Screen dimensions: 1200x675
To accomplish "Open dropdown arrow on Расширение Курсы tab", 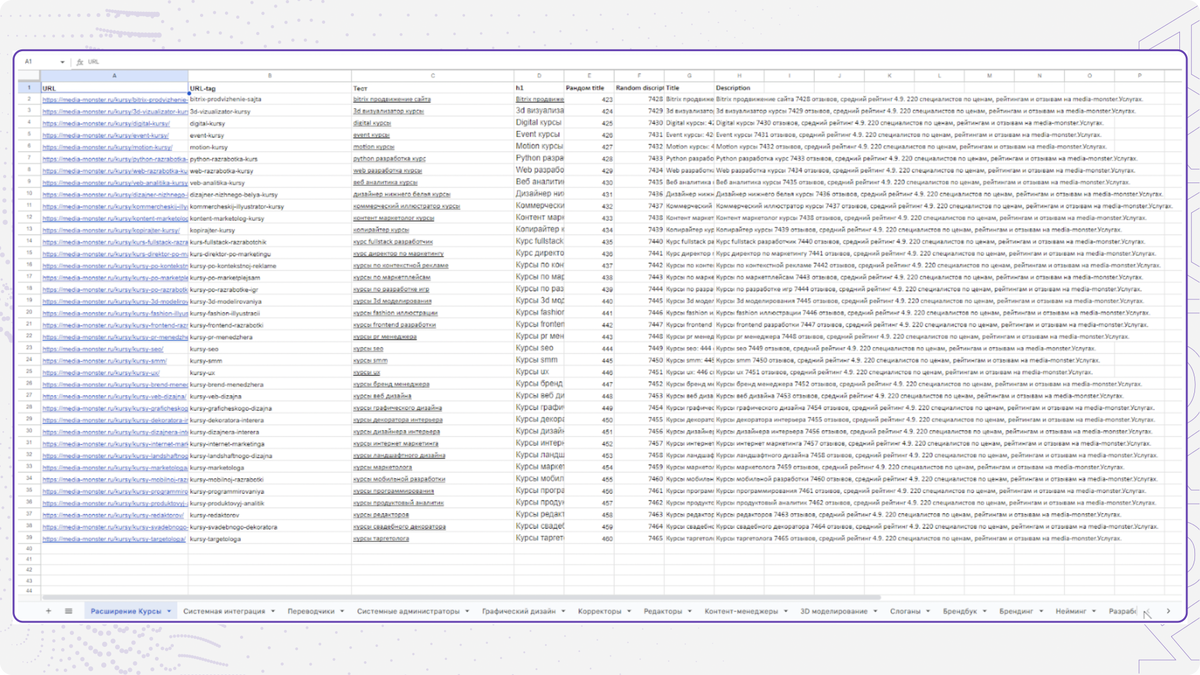I will click(x=169, y=611).
